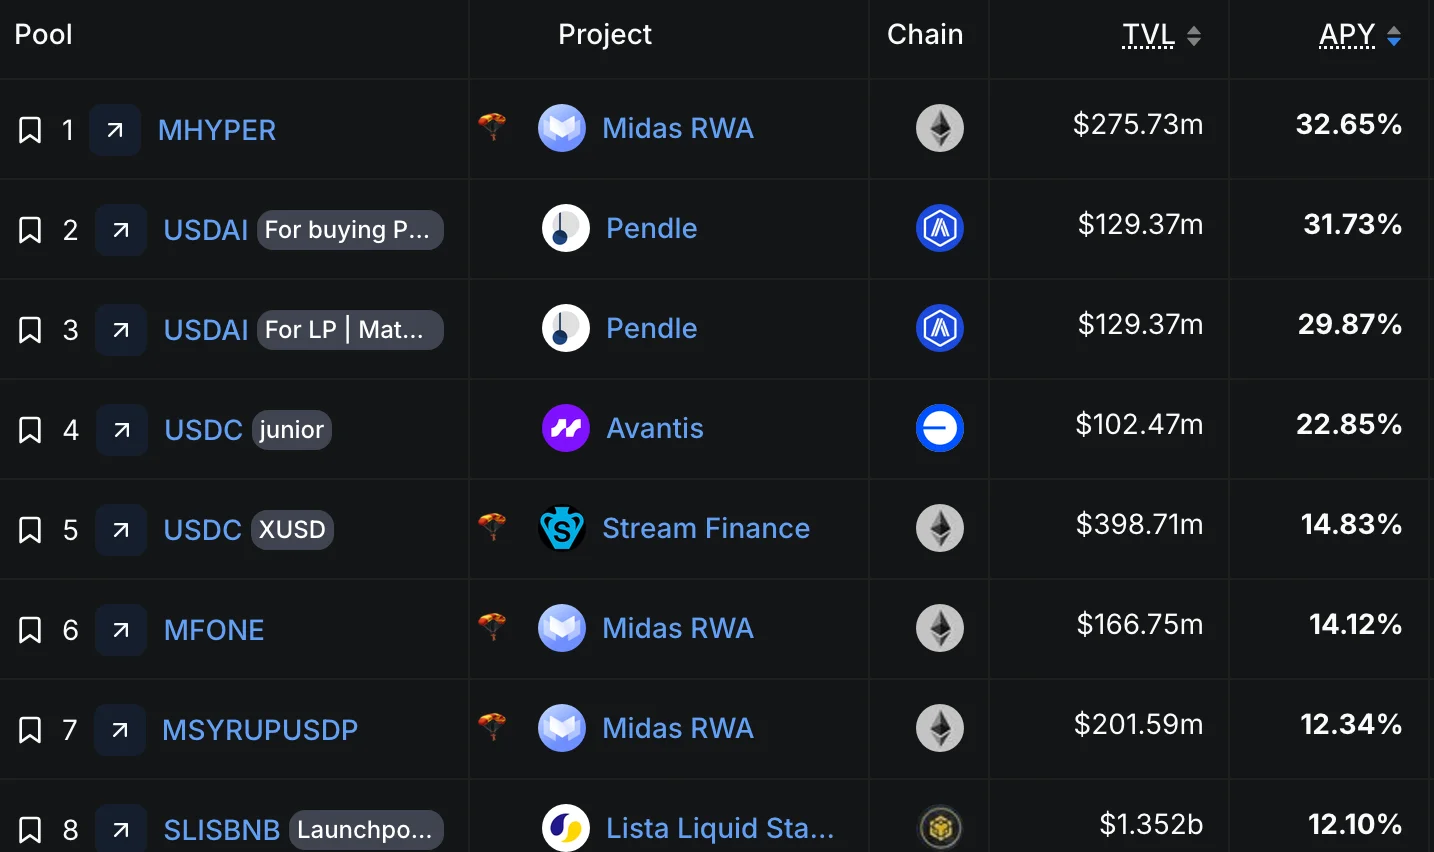Screen dimensions: 1434x852
Task: Click the Ethereum chain icon in the MHYPER row
Action: [939, 128]
